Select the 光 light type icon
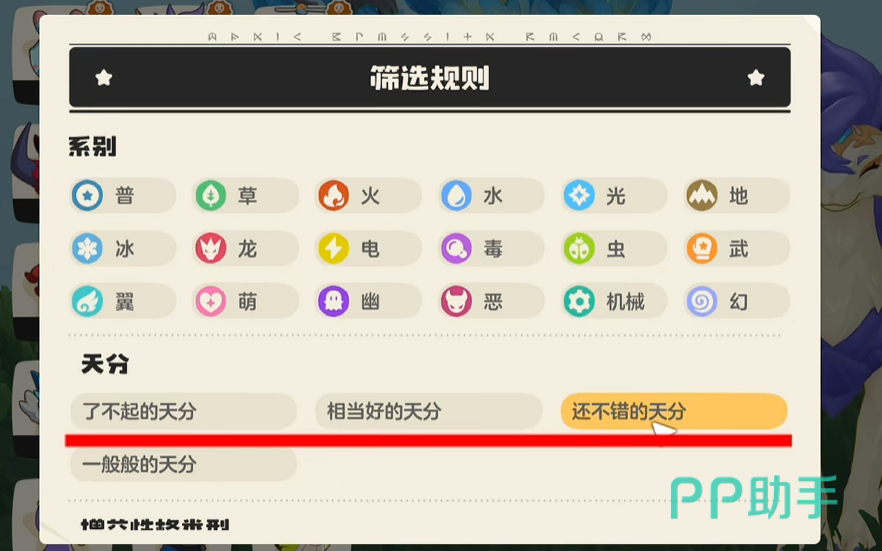Viewport: 882px width, 551px height. [x=579, y=196]
